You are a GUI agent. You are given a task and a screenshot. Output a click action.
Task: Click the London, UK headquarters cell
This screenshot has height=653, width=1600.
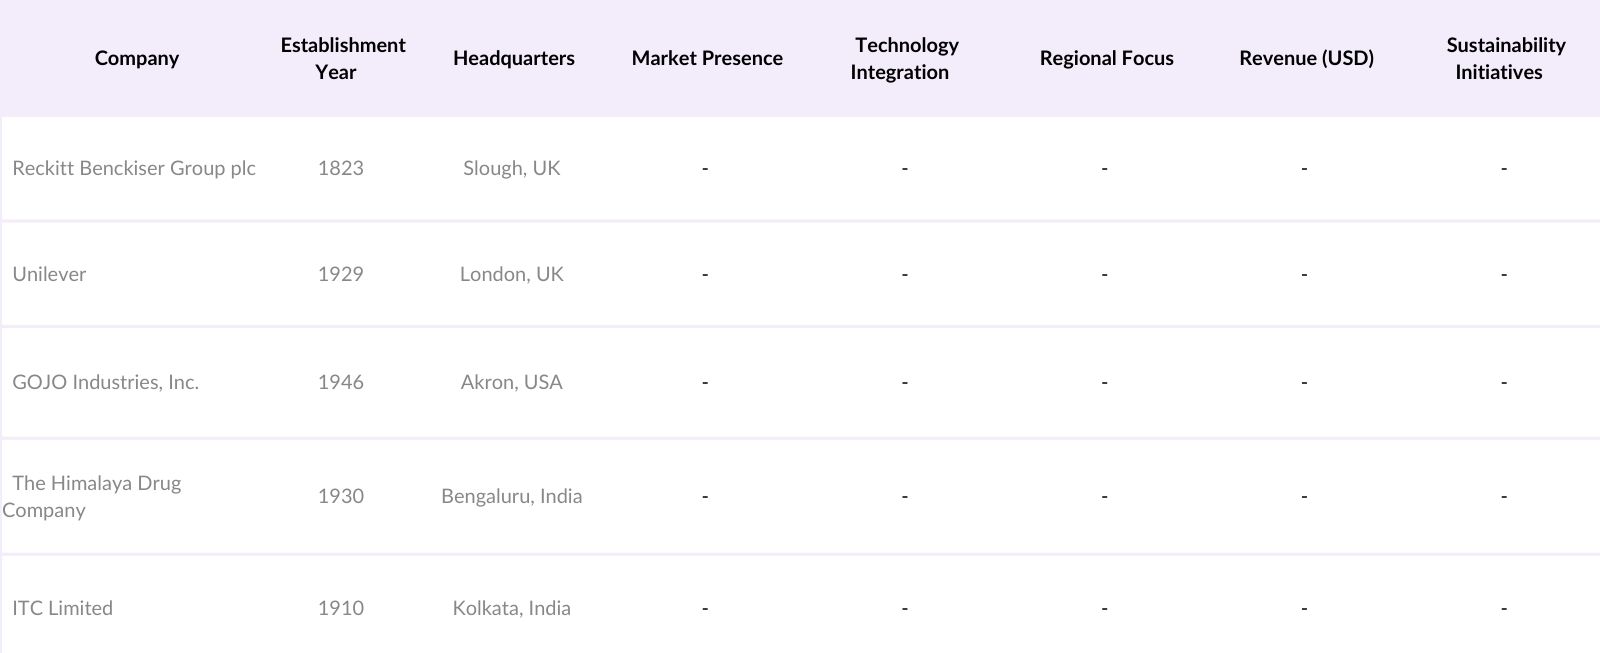tap(511, 274)
